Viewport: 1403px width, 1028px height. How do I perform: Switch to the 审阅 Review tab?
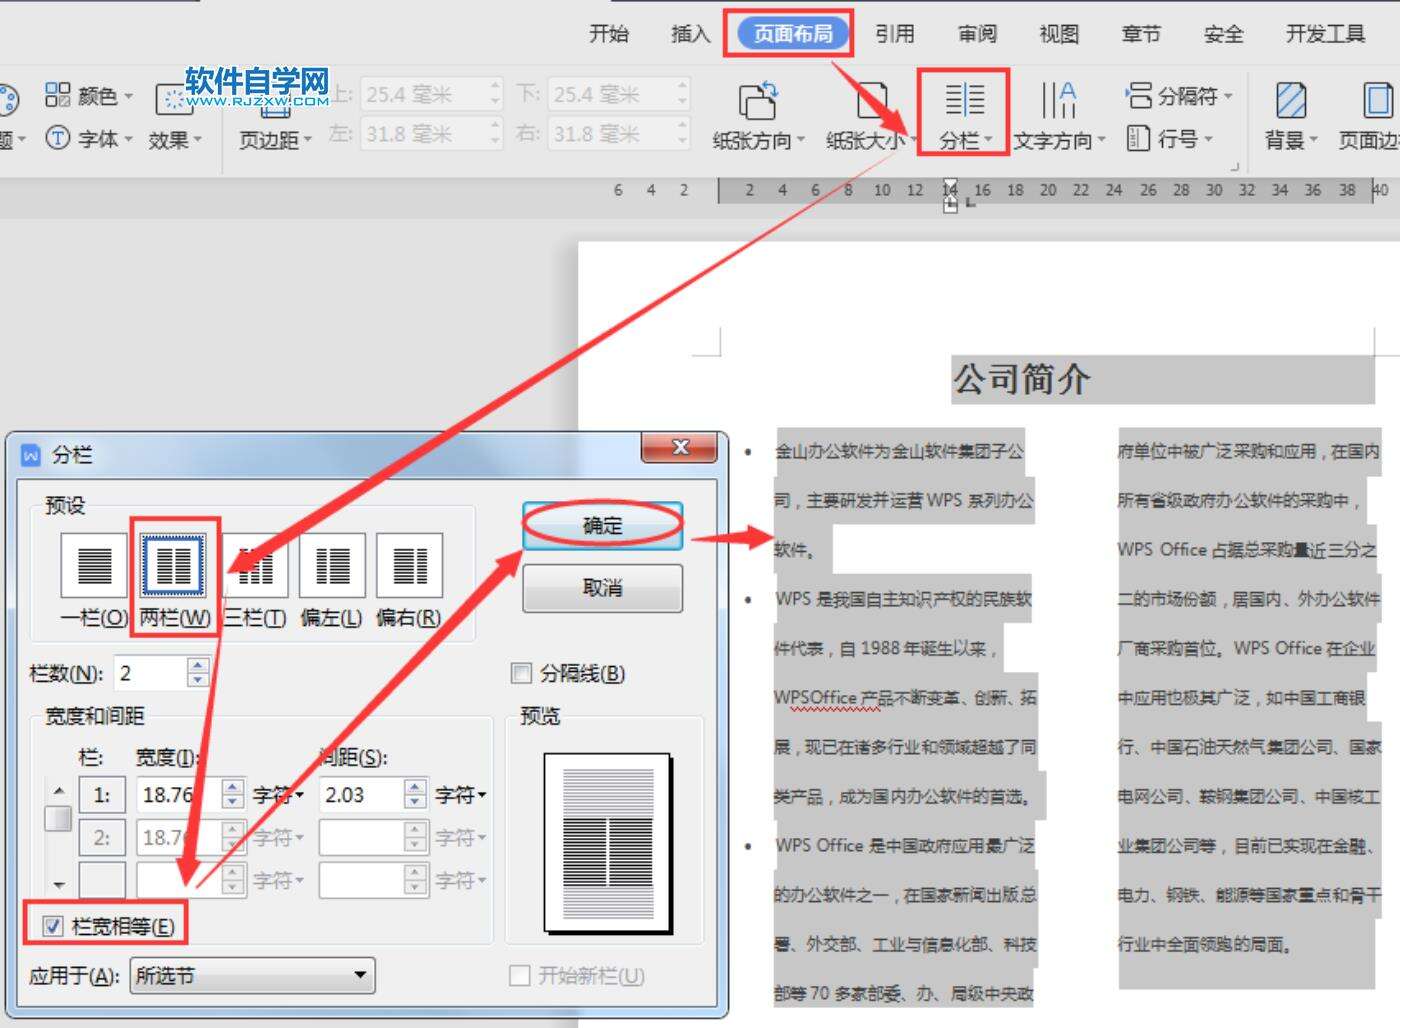(977, 34)
